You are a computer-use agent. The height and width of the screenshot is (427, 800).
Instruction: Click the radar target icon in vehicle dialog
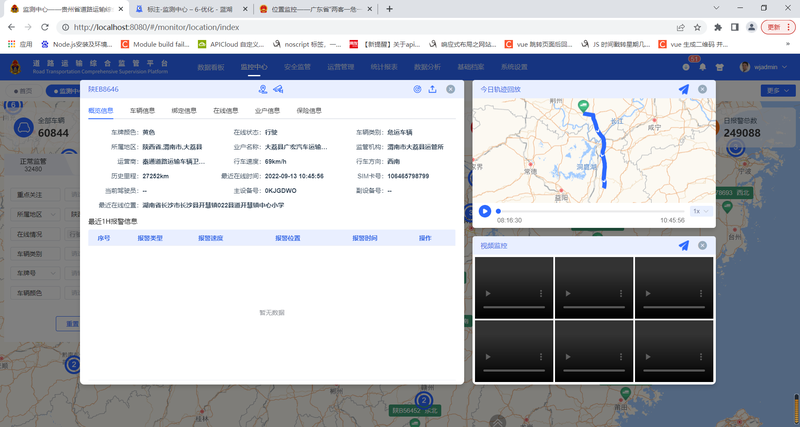417,89
